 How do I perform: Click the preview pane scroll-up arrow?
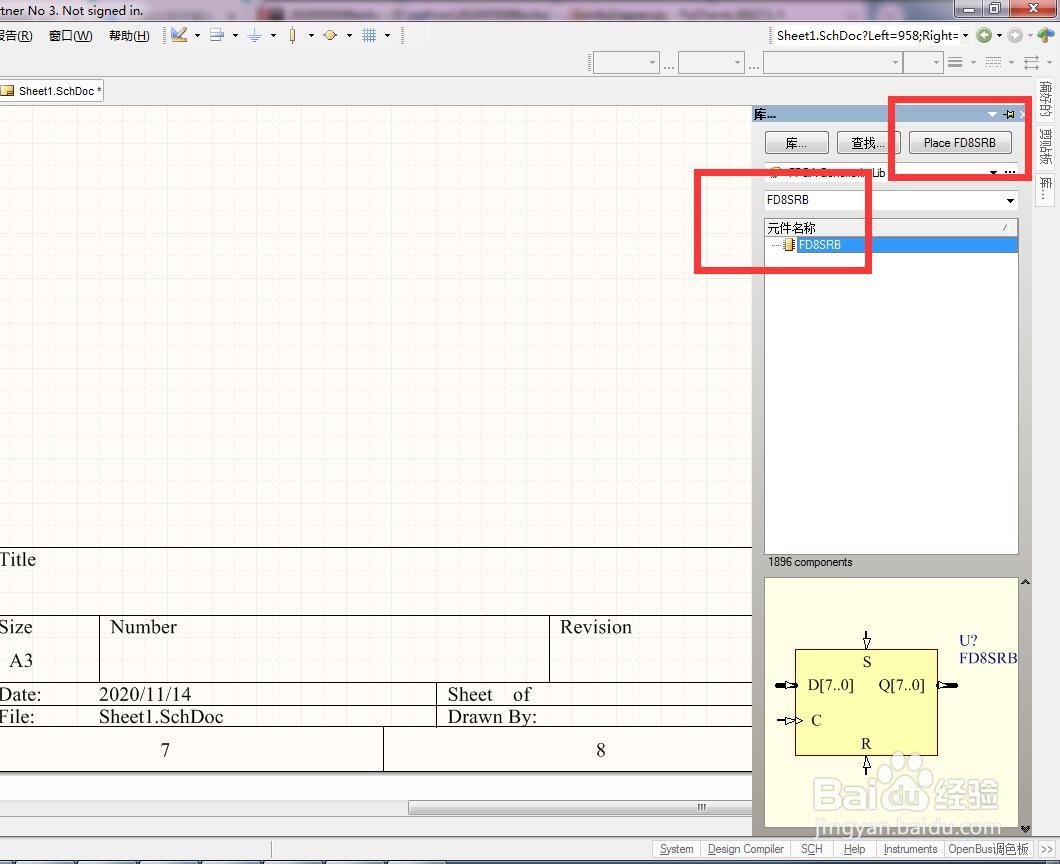(1026, 582)
